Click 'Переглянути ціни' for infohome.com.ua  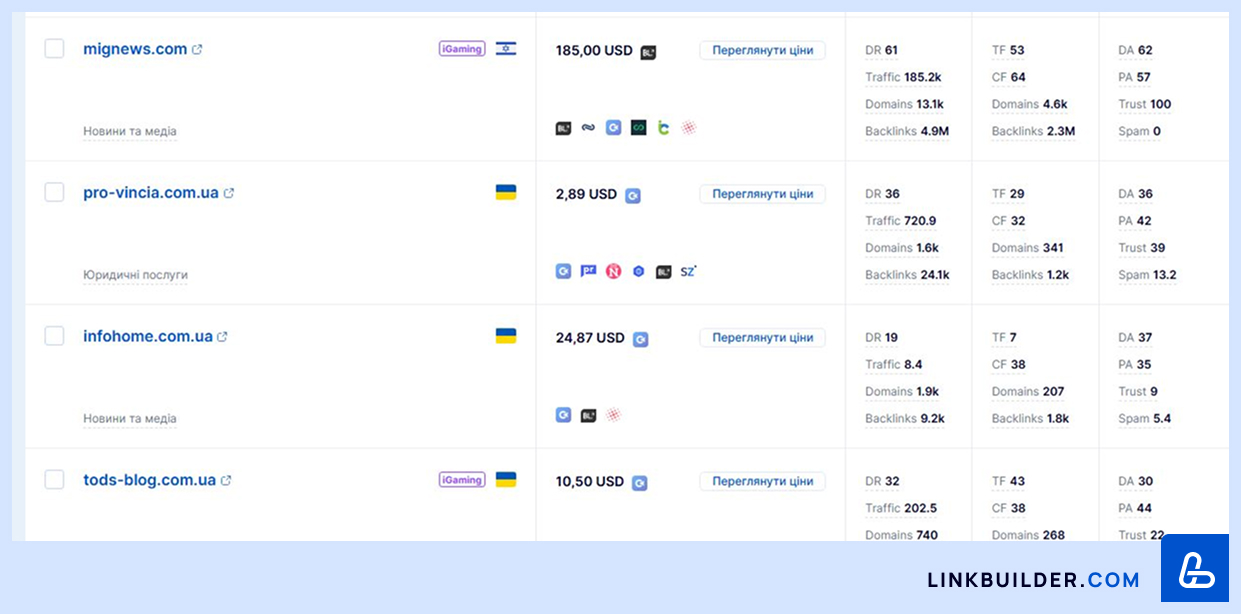[x=762, y=338]
